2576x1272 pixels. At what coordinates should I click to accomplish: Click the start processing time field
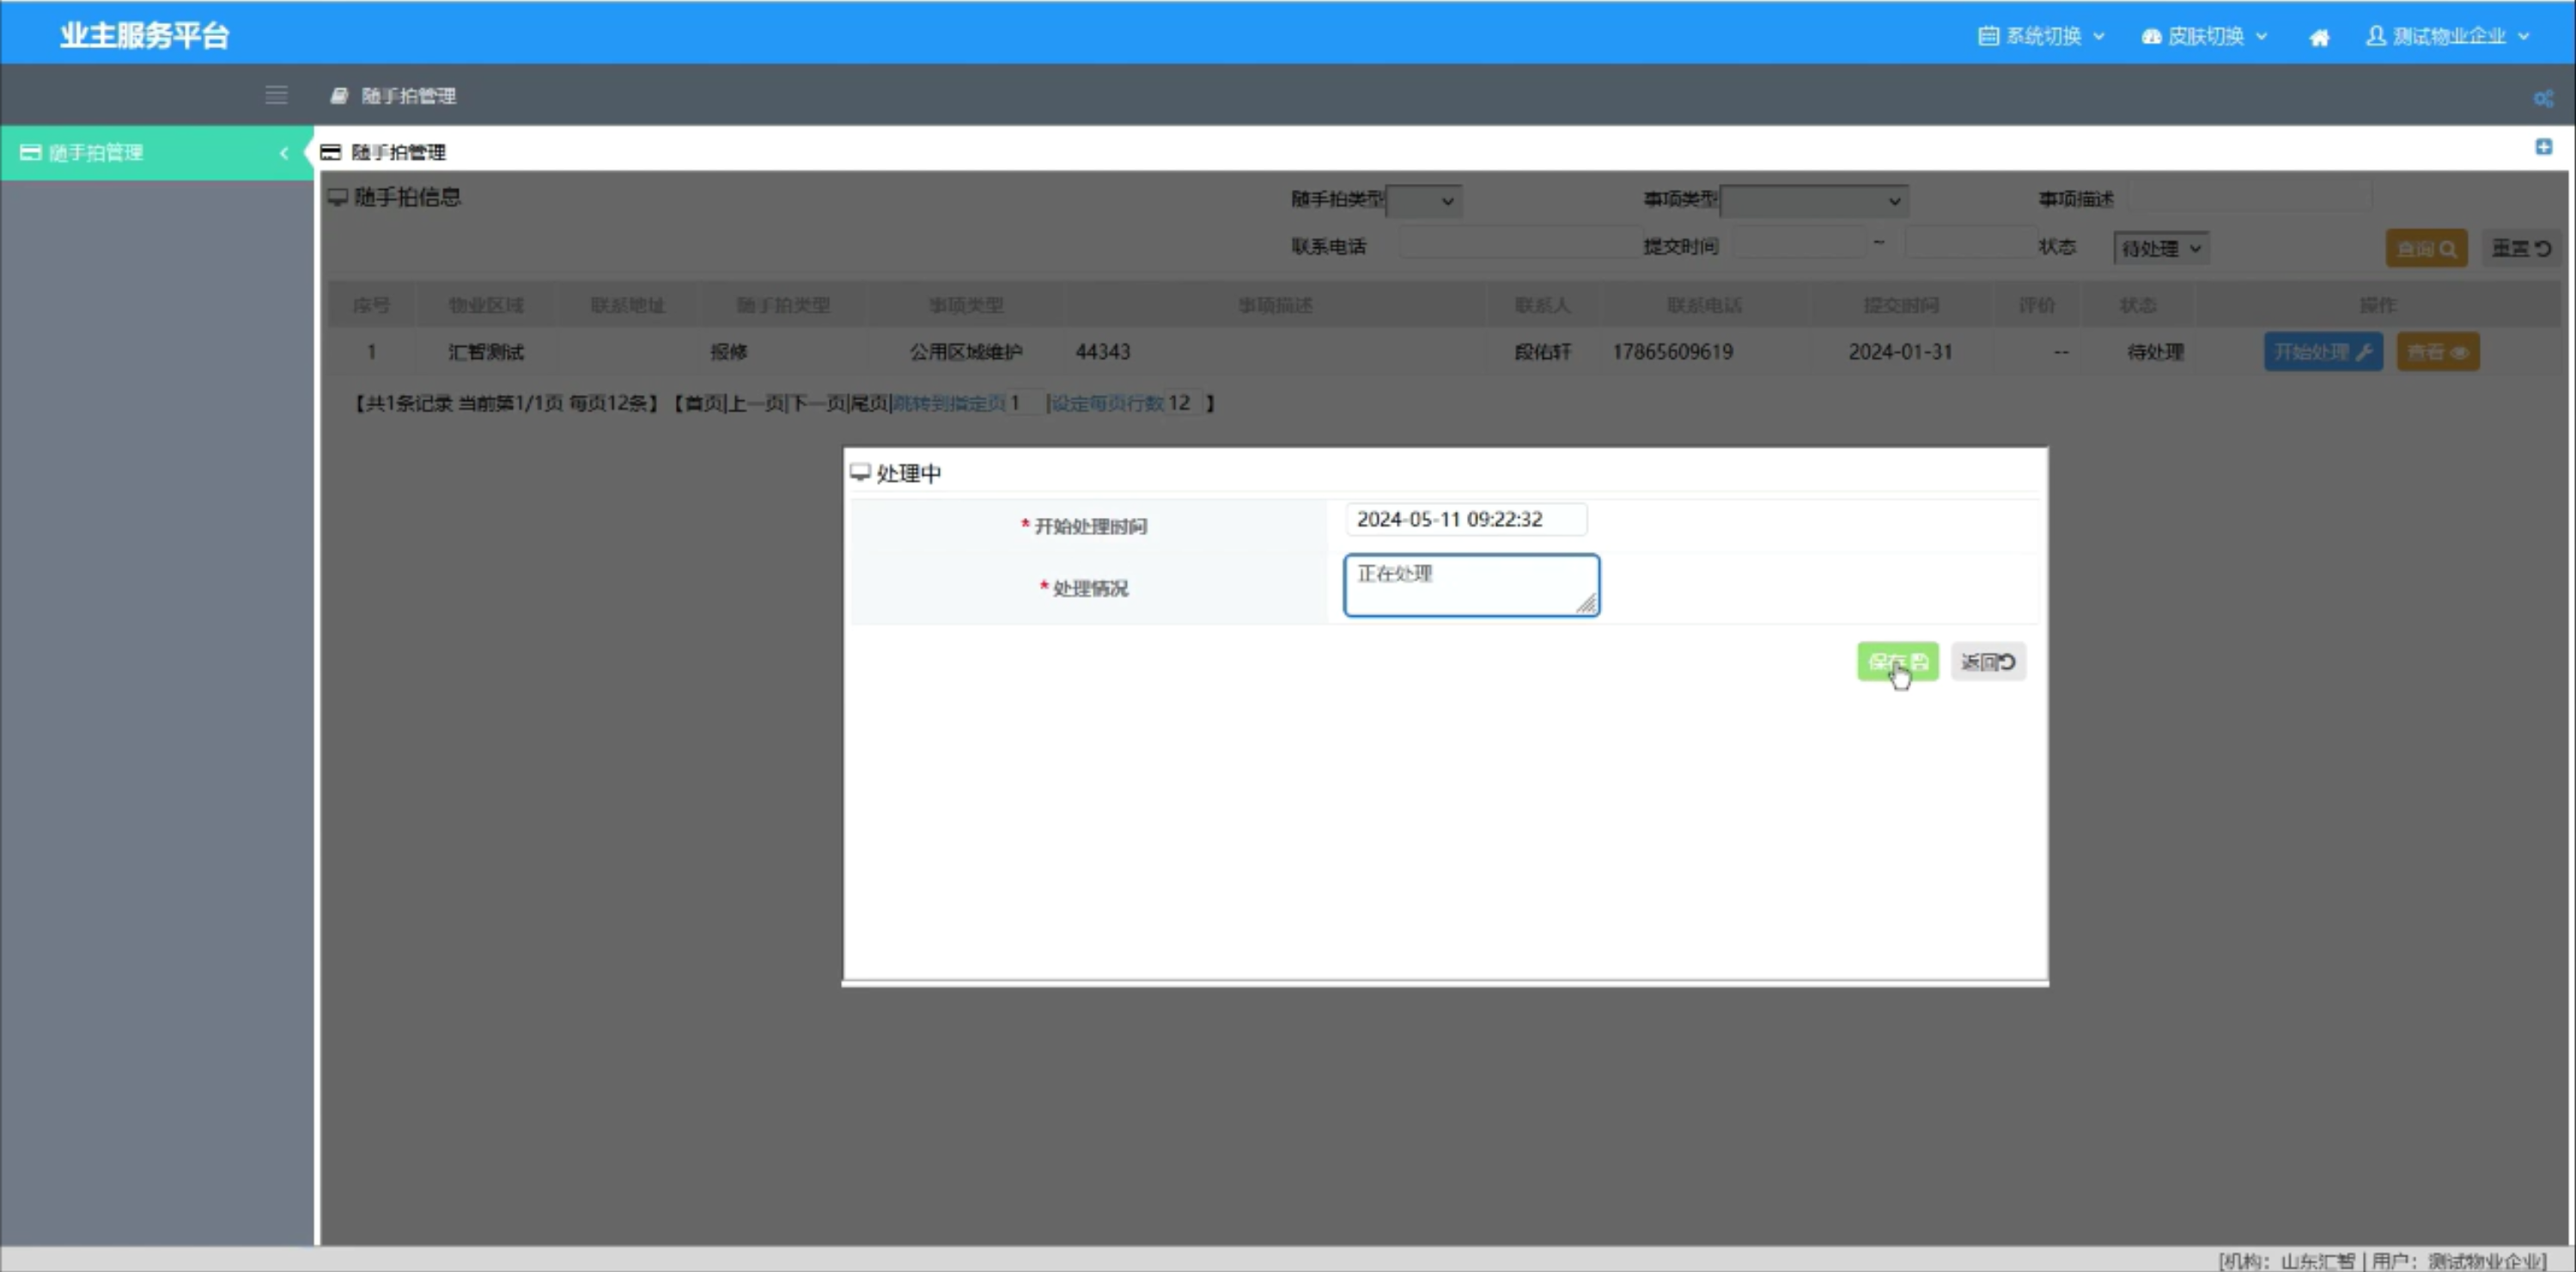(x=1466, y=519)
